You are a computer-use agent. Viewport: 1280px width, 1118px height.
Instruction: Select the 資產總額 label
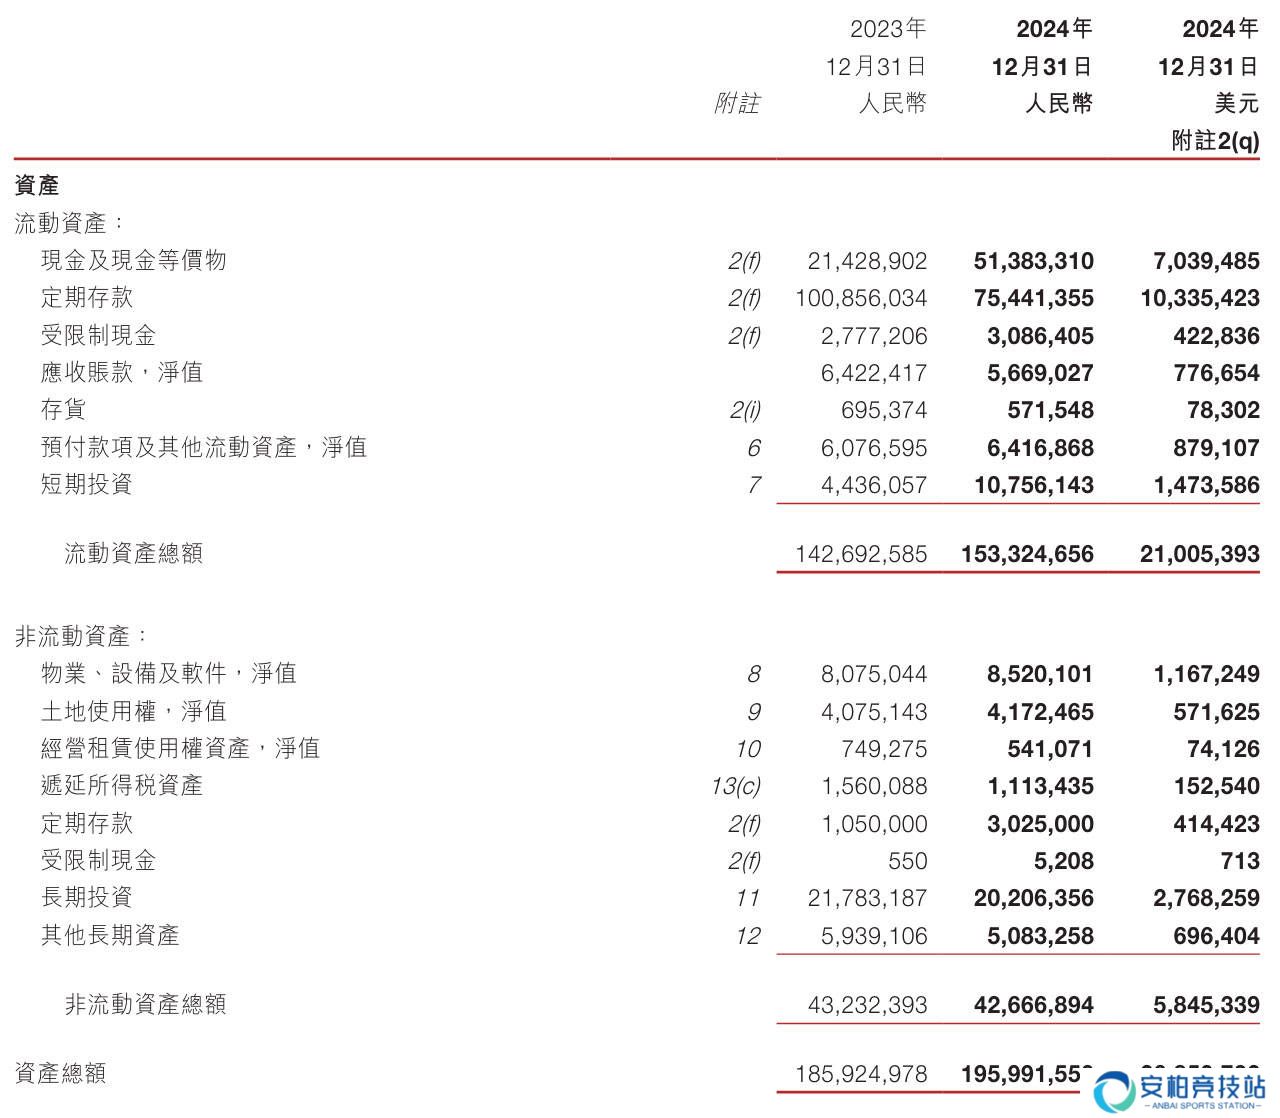[x=61, y=1074]
